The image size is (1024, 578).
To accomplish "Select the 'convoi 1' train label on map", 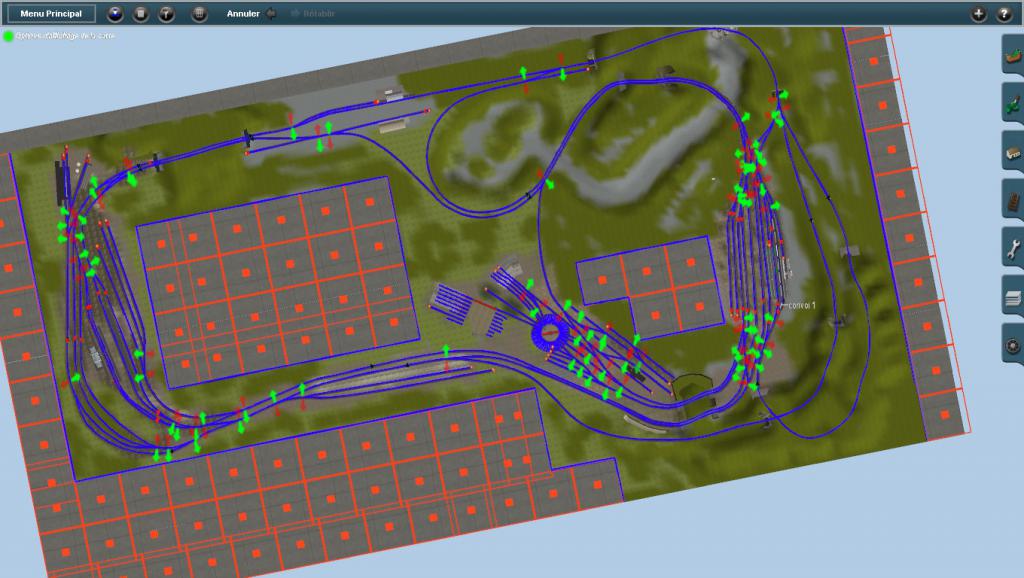I will pyautogui.click(x=801, y=305).
